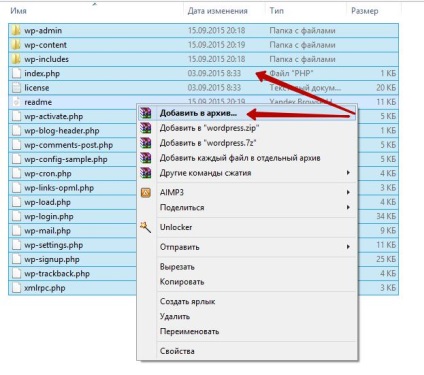
Task: Click the wp-trackback.php file icon
Action: point(16,274)
